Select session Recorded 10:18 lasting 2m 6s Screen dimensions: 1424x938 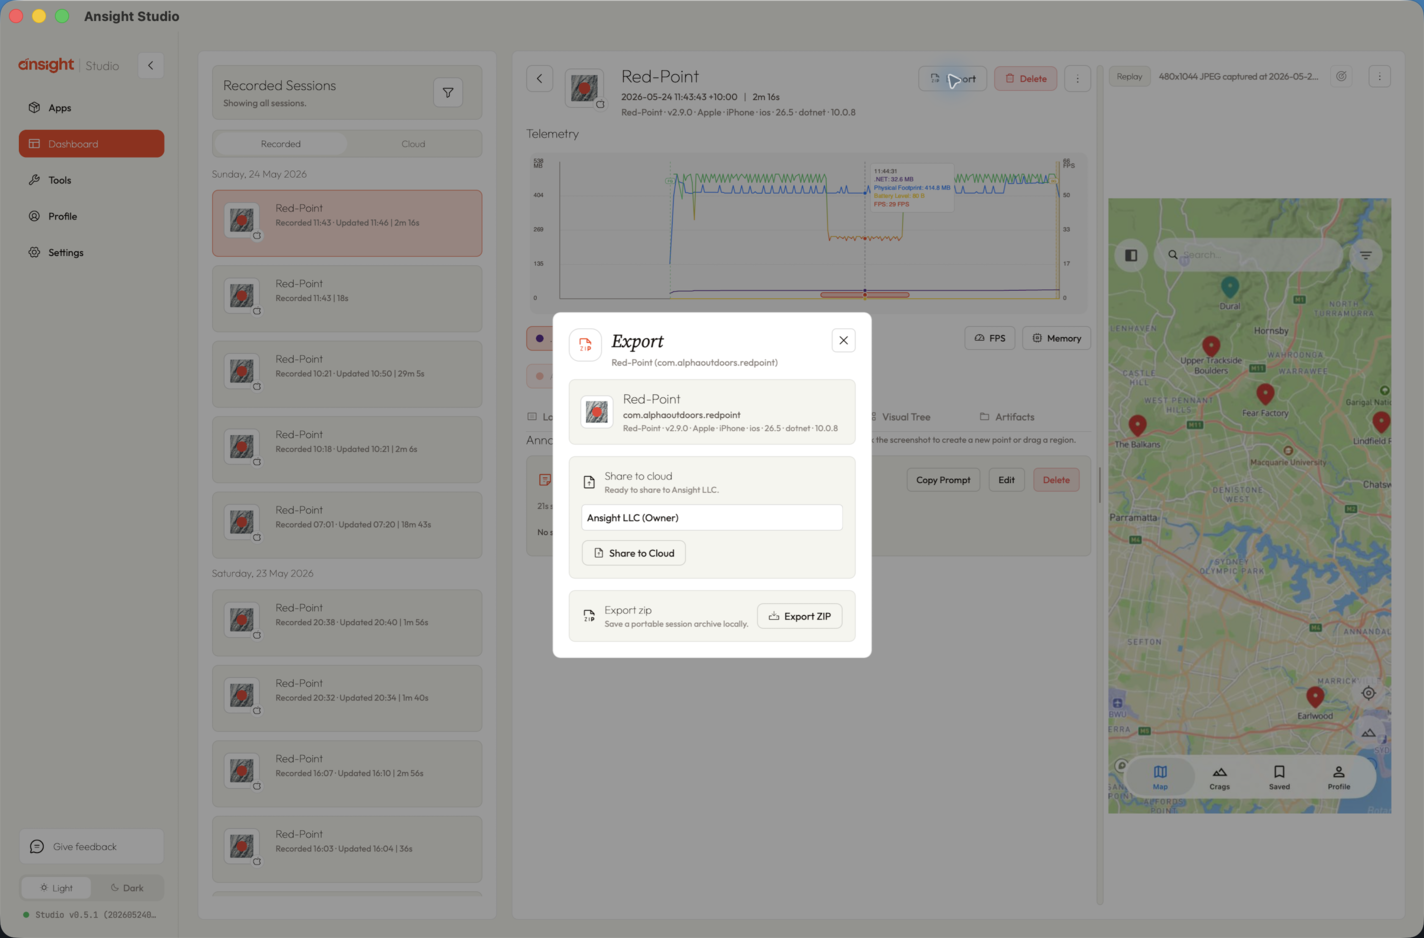coord(347,449)
